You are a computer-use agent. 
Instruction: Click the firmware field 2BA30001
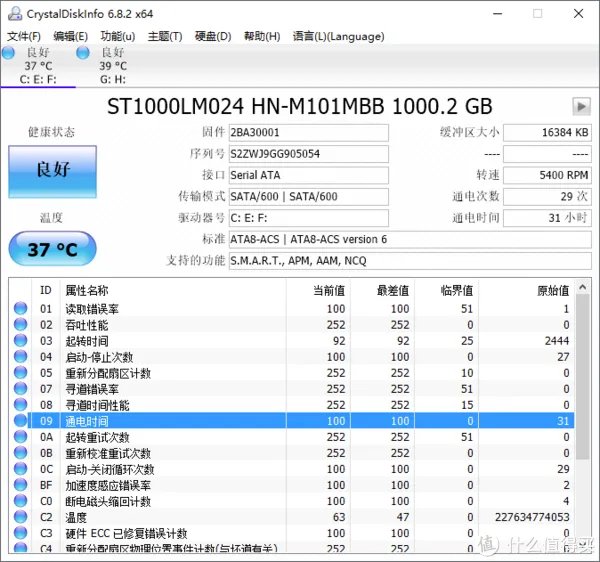[308, 133]
